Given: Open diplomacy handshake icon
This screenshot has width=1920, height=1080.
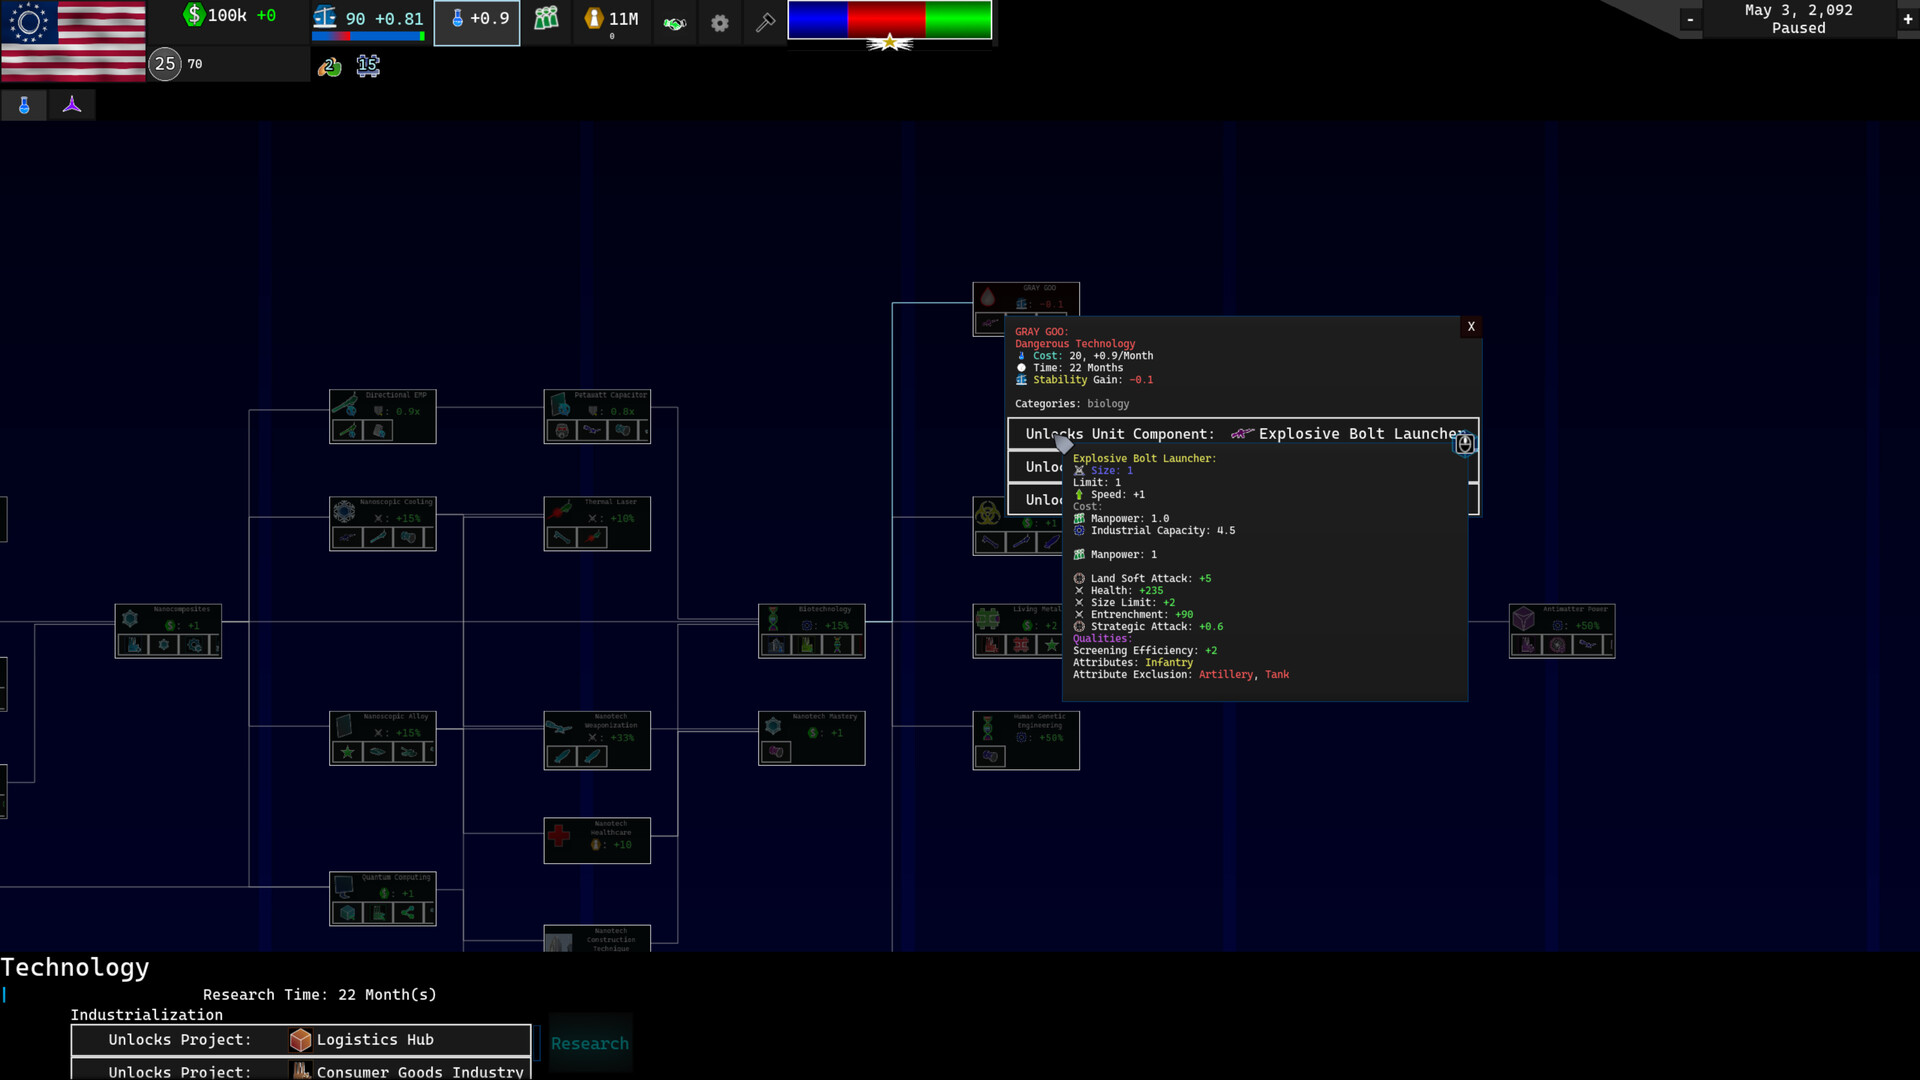Looking at the screenshot, I should (x=675, y=23).
